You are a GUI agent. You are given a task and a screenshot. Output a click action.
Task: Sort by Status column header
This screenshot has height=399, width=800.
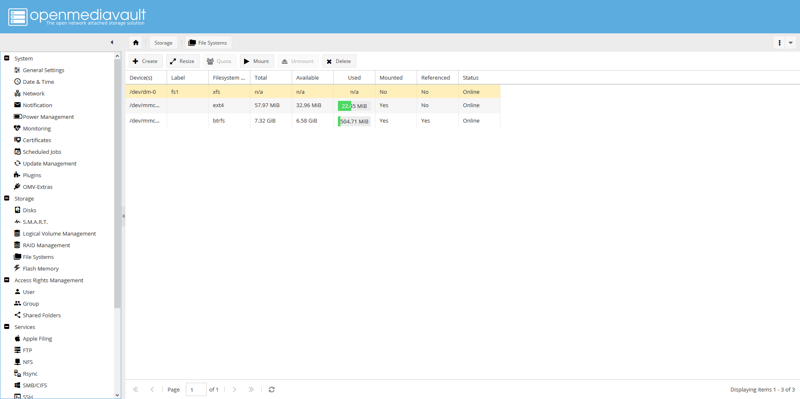coord(479,78)
